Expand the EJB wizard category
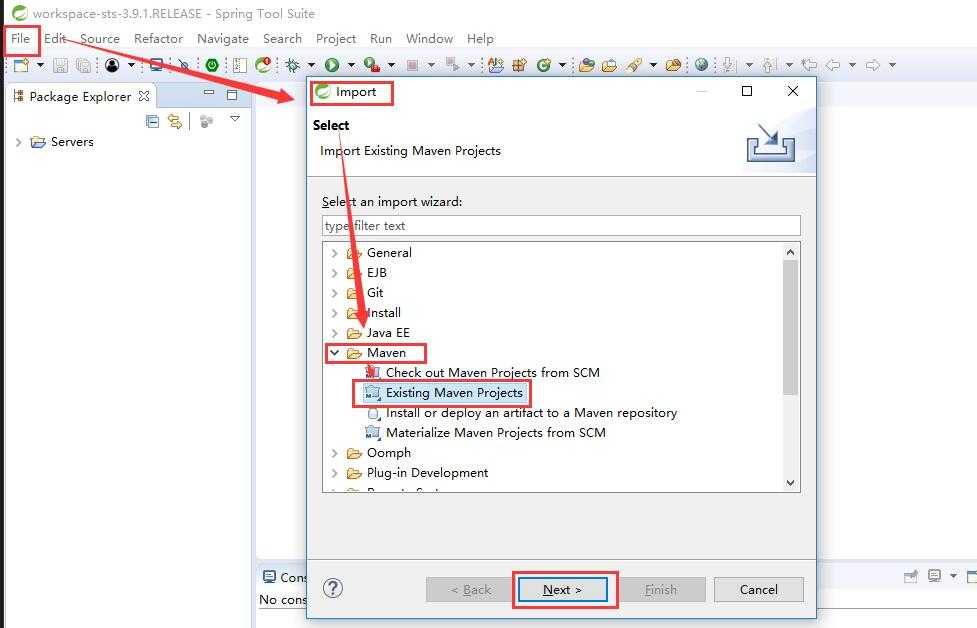Viewport: 977px width, 628px height. [x=335, y=273]
